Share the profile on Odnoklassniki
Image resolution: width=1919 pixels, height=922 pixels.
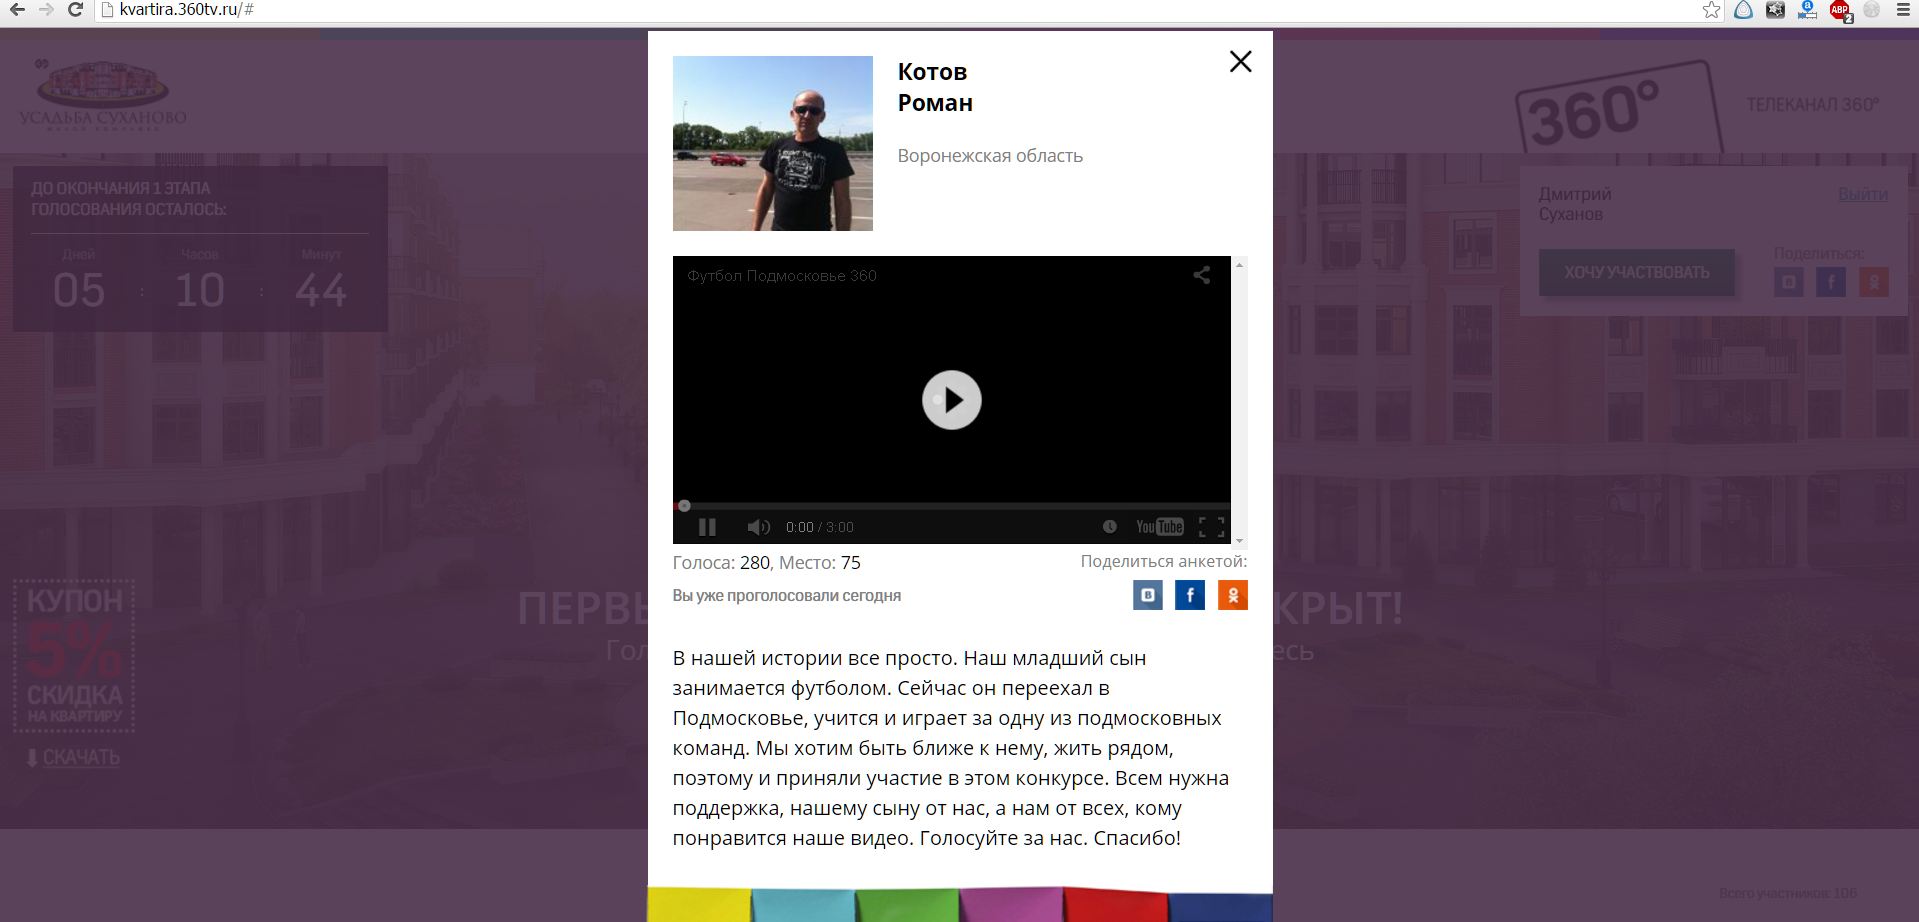pyautogui.click(x=1232, y=595)
